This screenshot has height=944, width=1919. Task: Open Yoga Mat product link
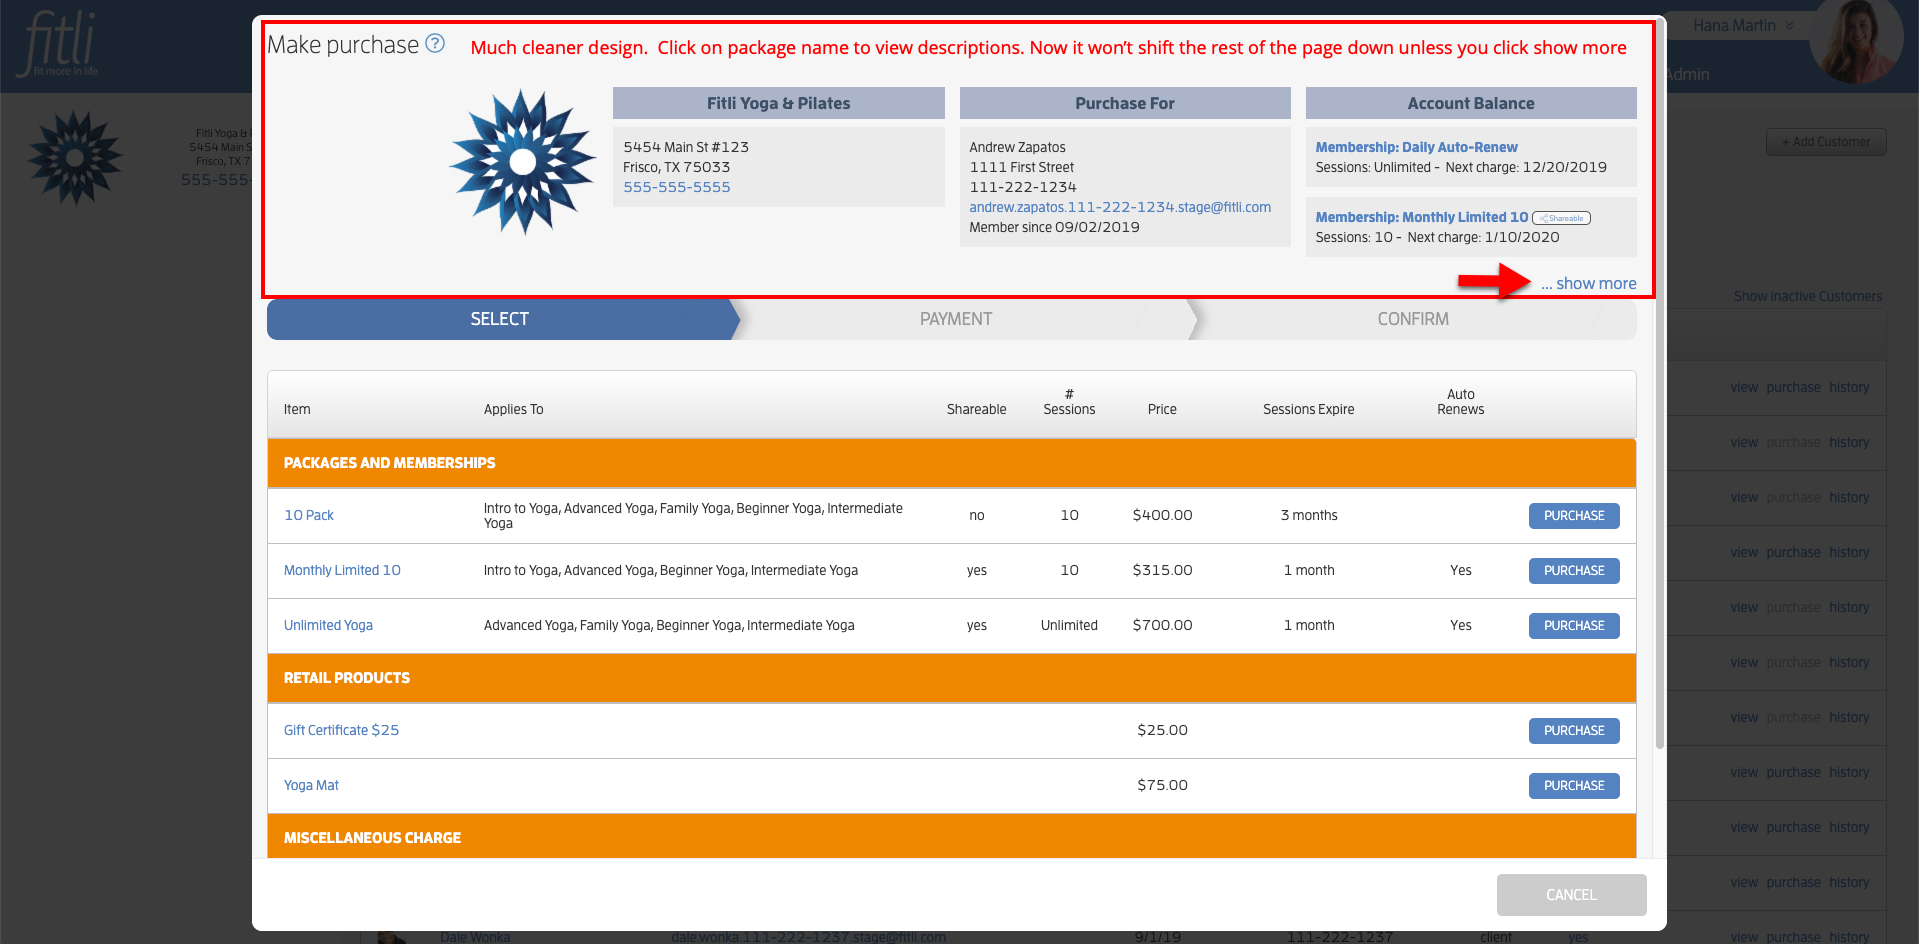[x=311, y=785]
